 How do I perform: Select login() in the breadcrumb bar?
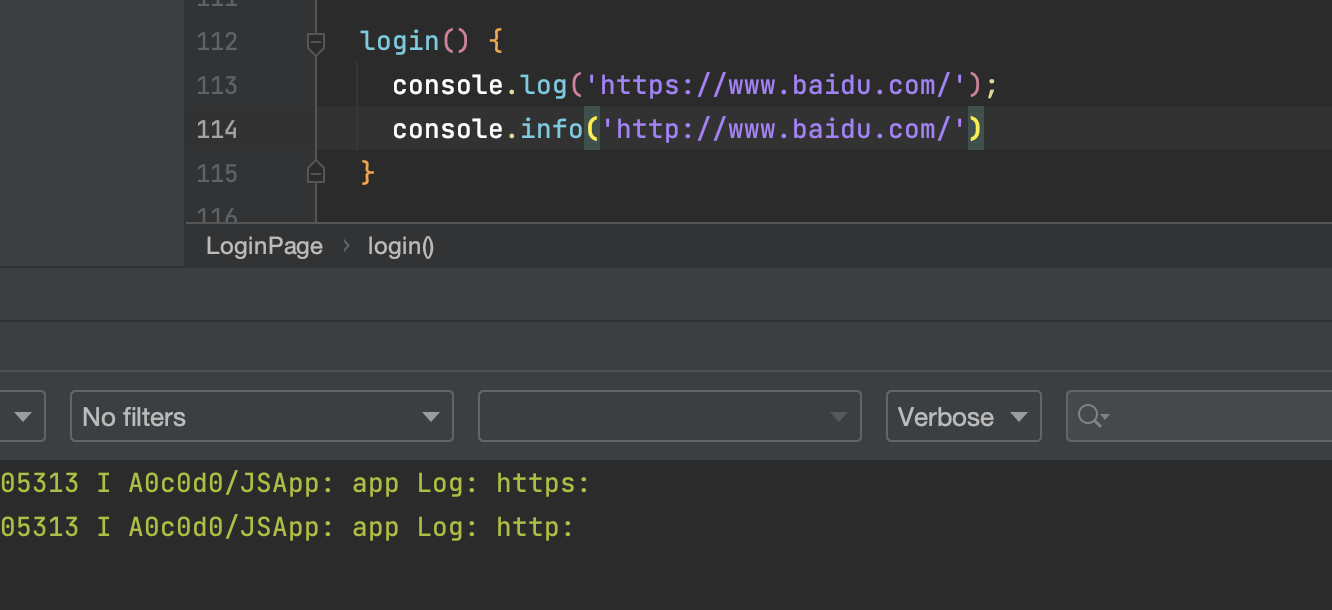[x=401, y=246]
